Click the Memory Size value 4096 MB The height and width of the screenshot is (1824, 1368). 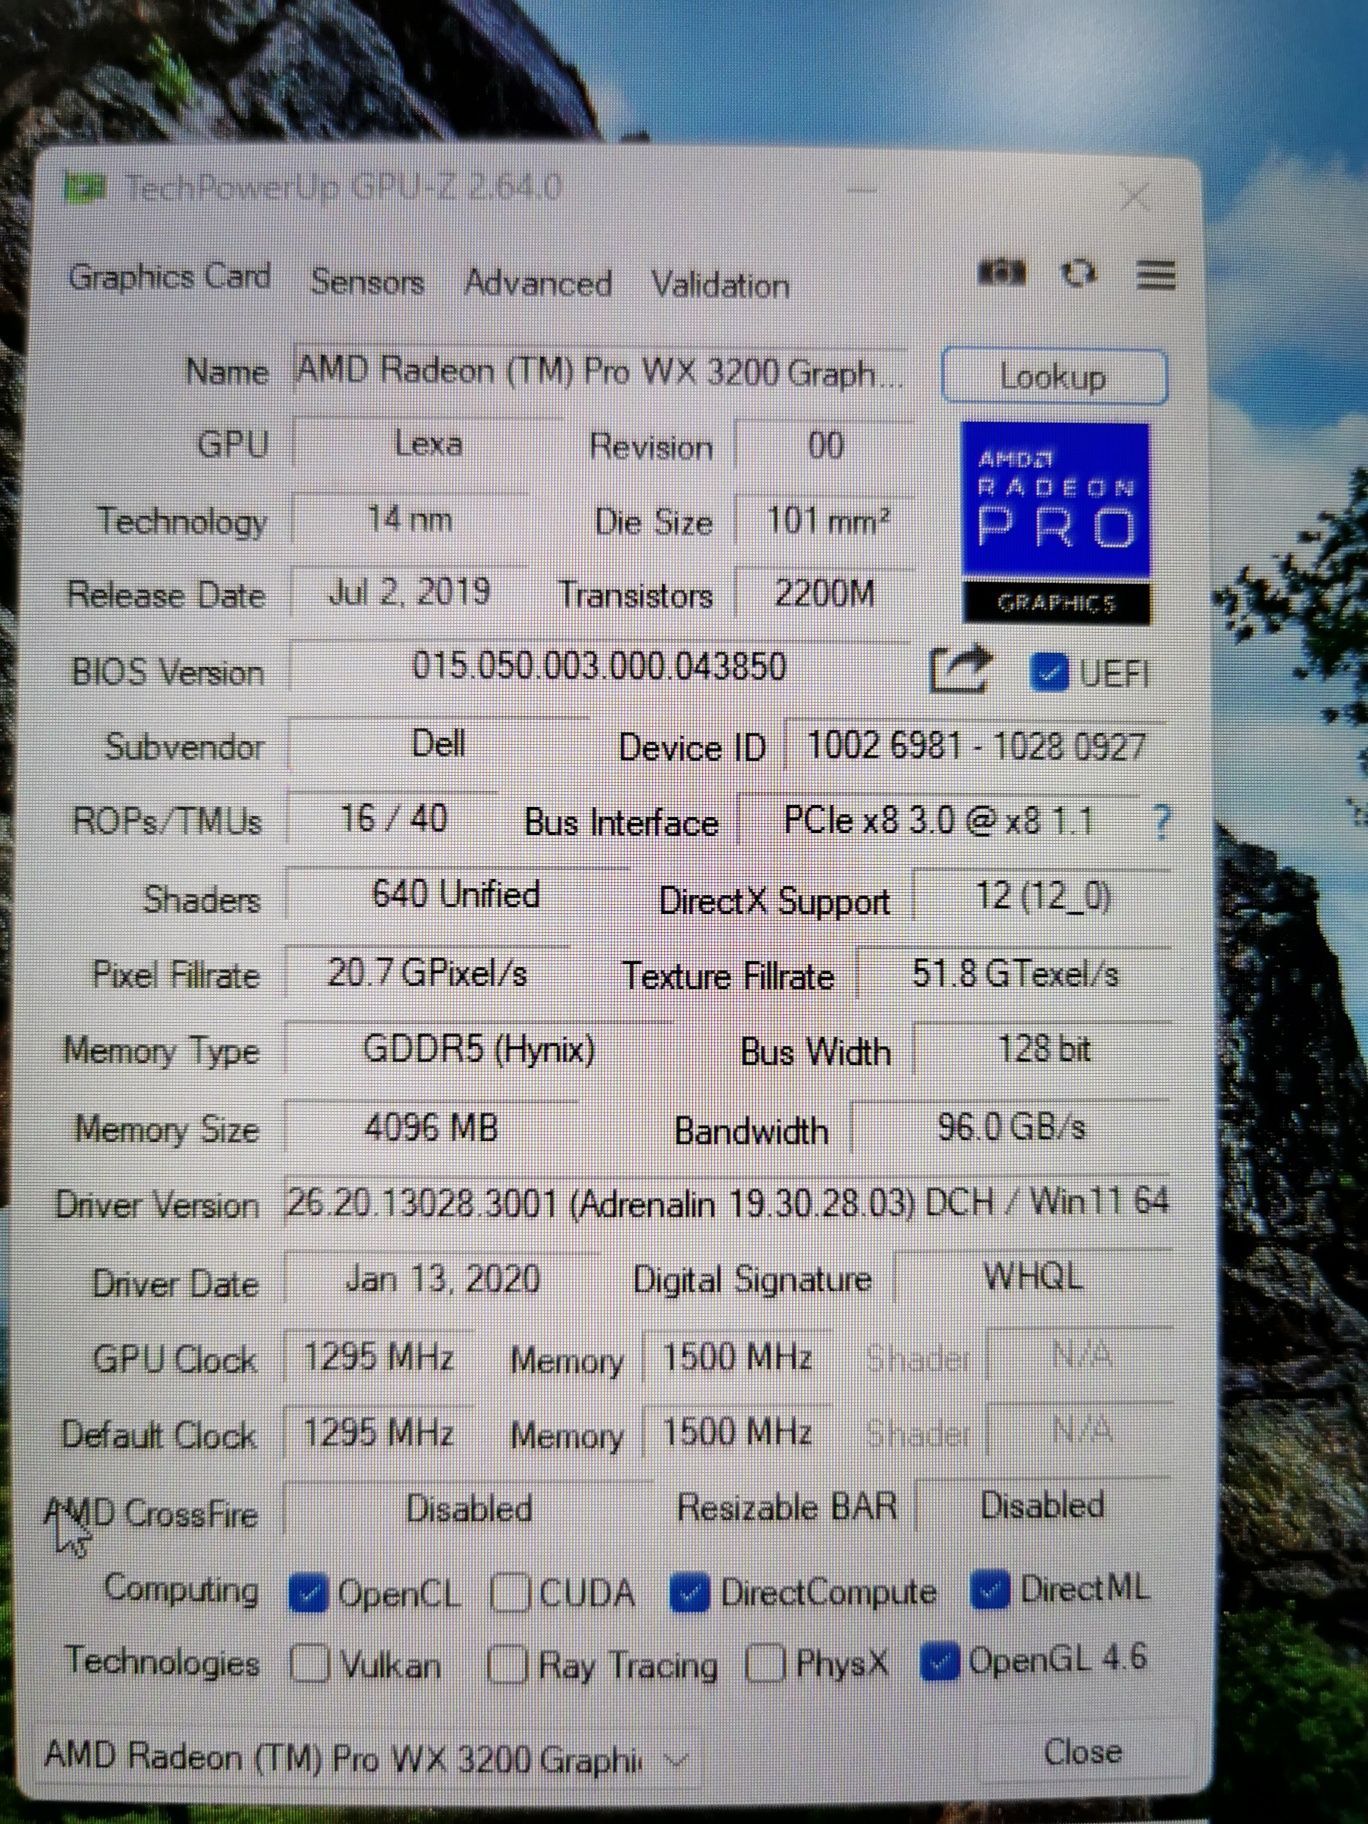click(x=431, y=1128)
